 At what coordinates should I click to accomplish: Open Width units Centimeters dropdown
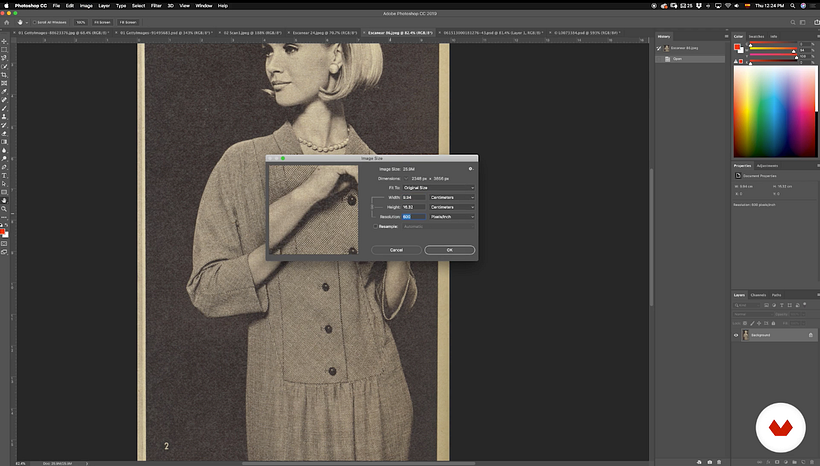(x=452, y=198)
